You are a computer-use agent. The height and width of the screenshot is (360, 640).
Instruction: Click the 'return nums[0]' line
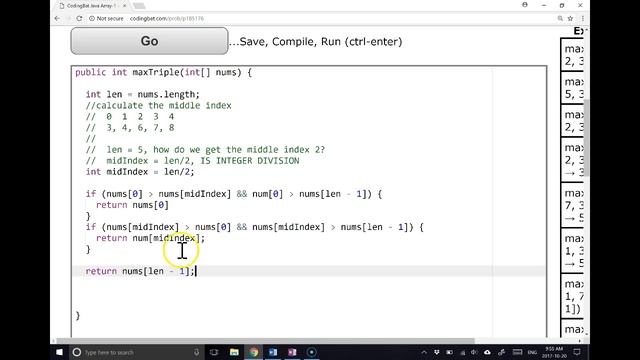point(132,205)
